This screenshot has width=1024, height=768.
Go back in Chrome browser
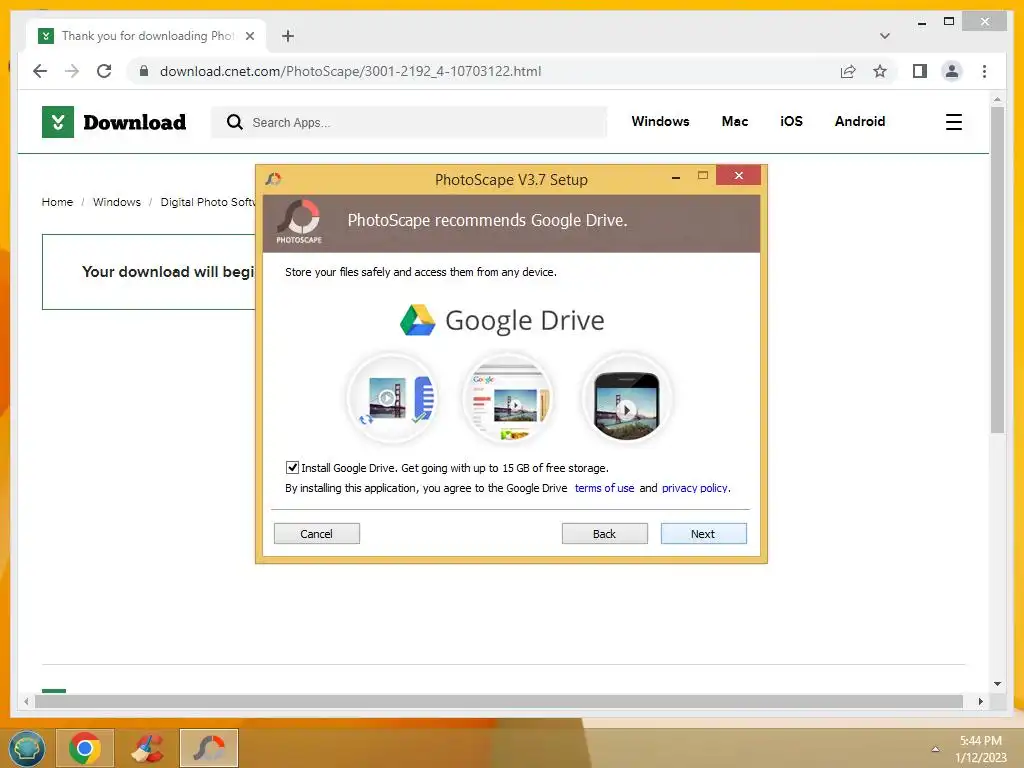[40, 71]
